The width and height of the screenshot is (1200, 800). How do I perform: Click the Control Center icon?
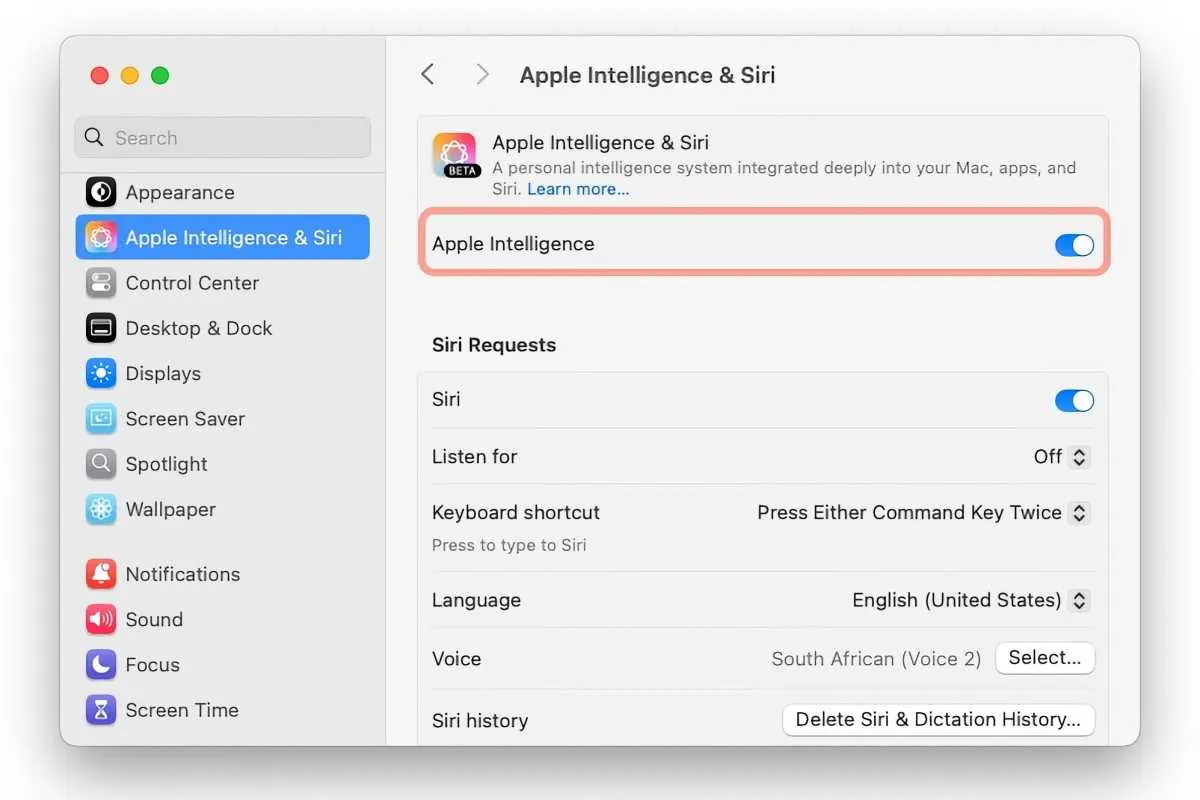101,283
